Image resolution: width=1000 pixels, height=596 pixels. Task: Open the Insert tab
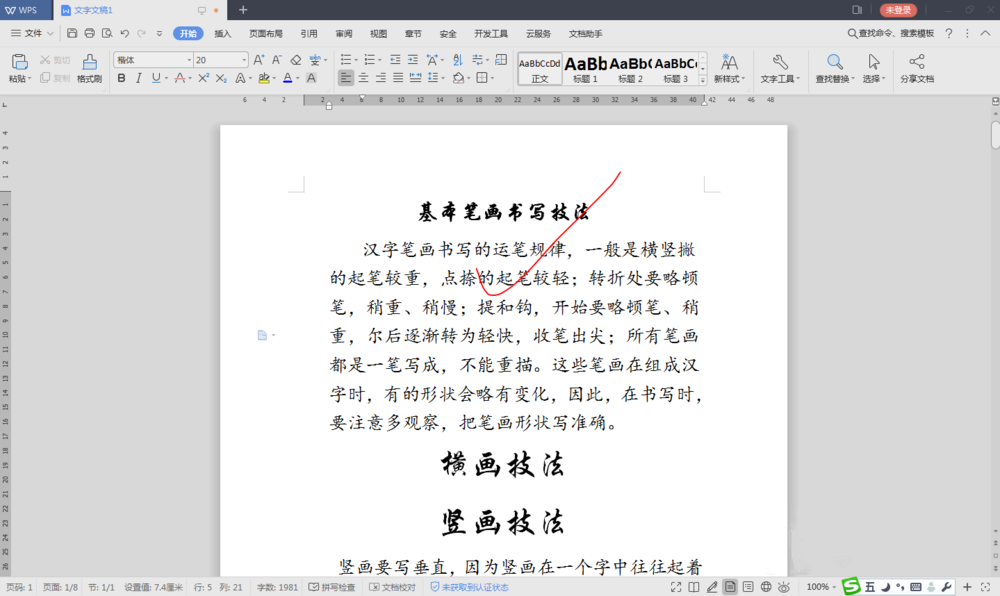(x=223, y=34)
